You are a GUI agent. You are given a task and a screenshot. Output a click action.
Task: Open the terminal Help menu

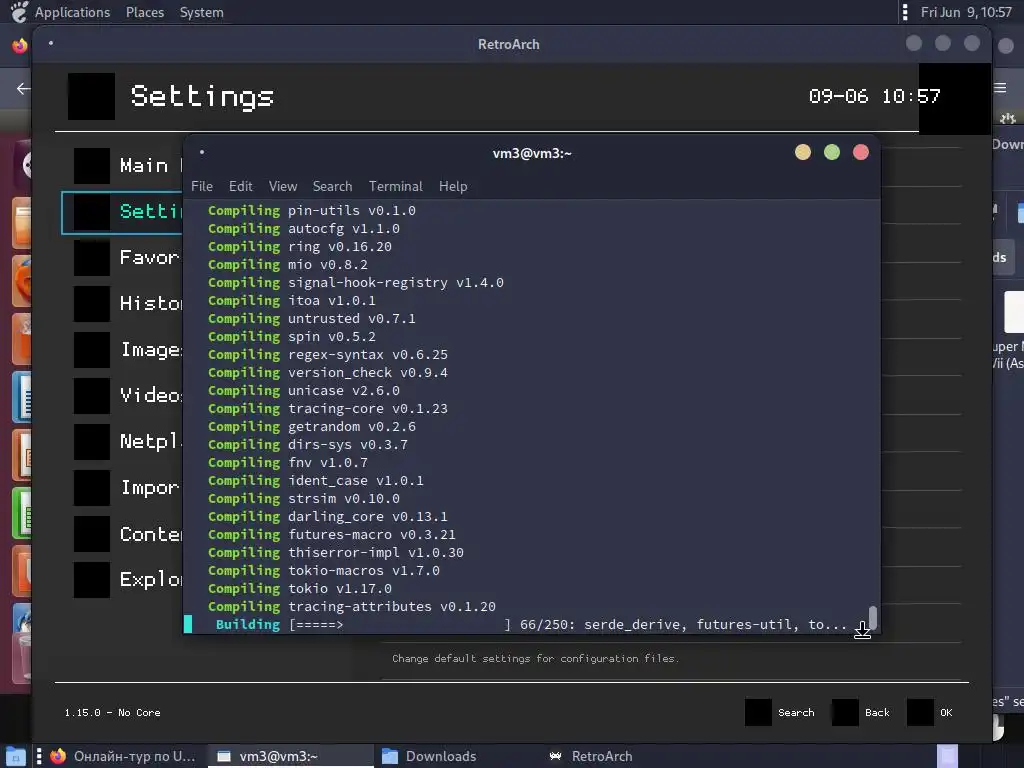click(x=453, y=186)
